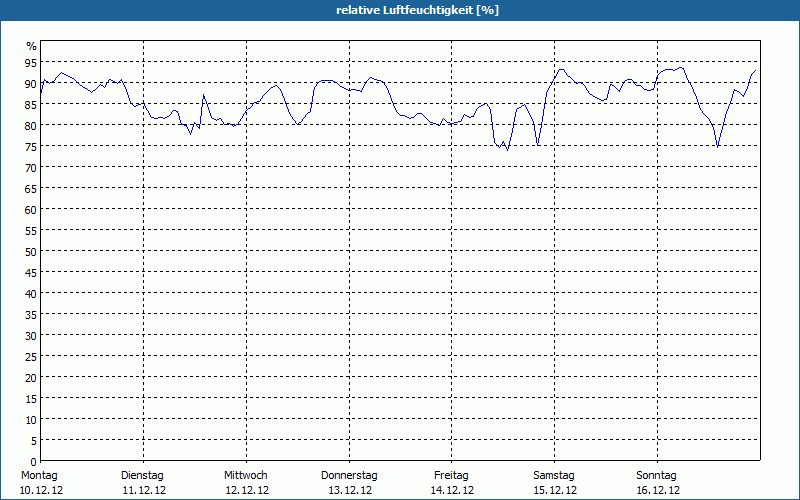
Task: Select the 85 y-axis label
Action: (31, 105)
